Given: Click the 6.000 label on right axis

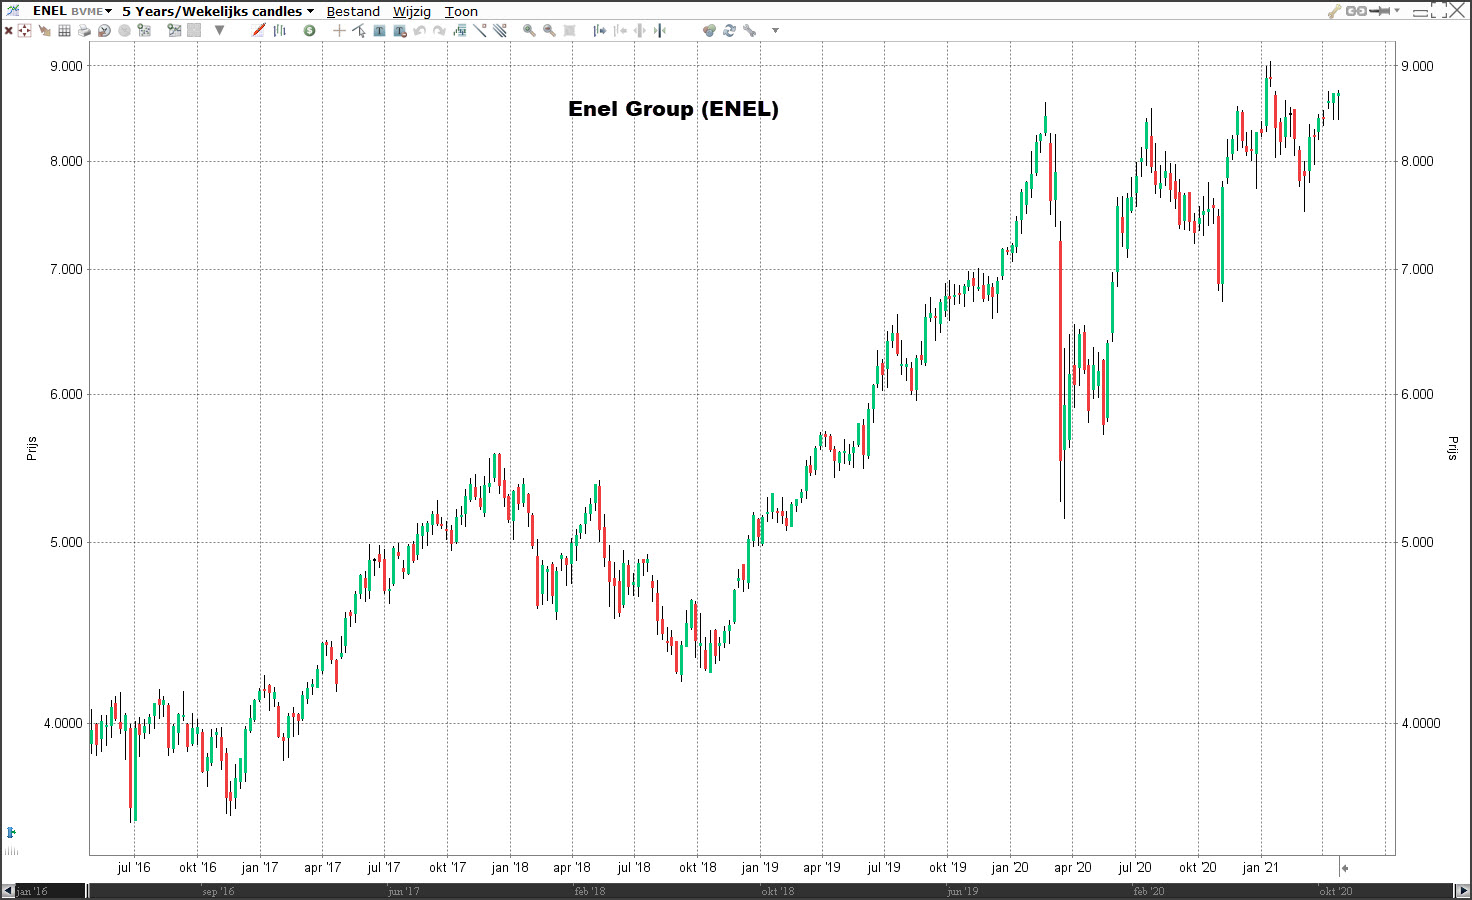Looking at the screenshot, I should point(1417,394).
